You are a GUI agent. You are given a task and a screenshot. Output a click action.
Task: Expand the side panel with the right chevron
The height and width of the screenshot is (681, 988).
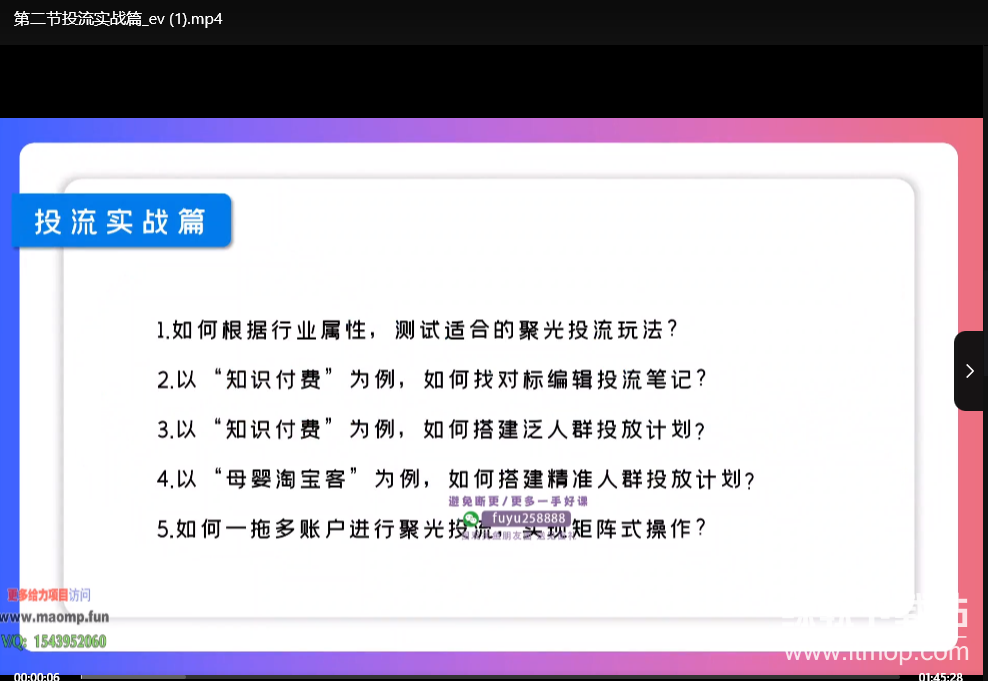point(970,371)
